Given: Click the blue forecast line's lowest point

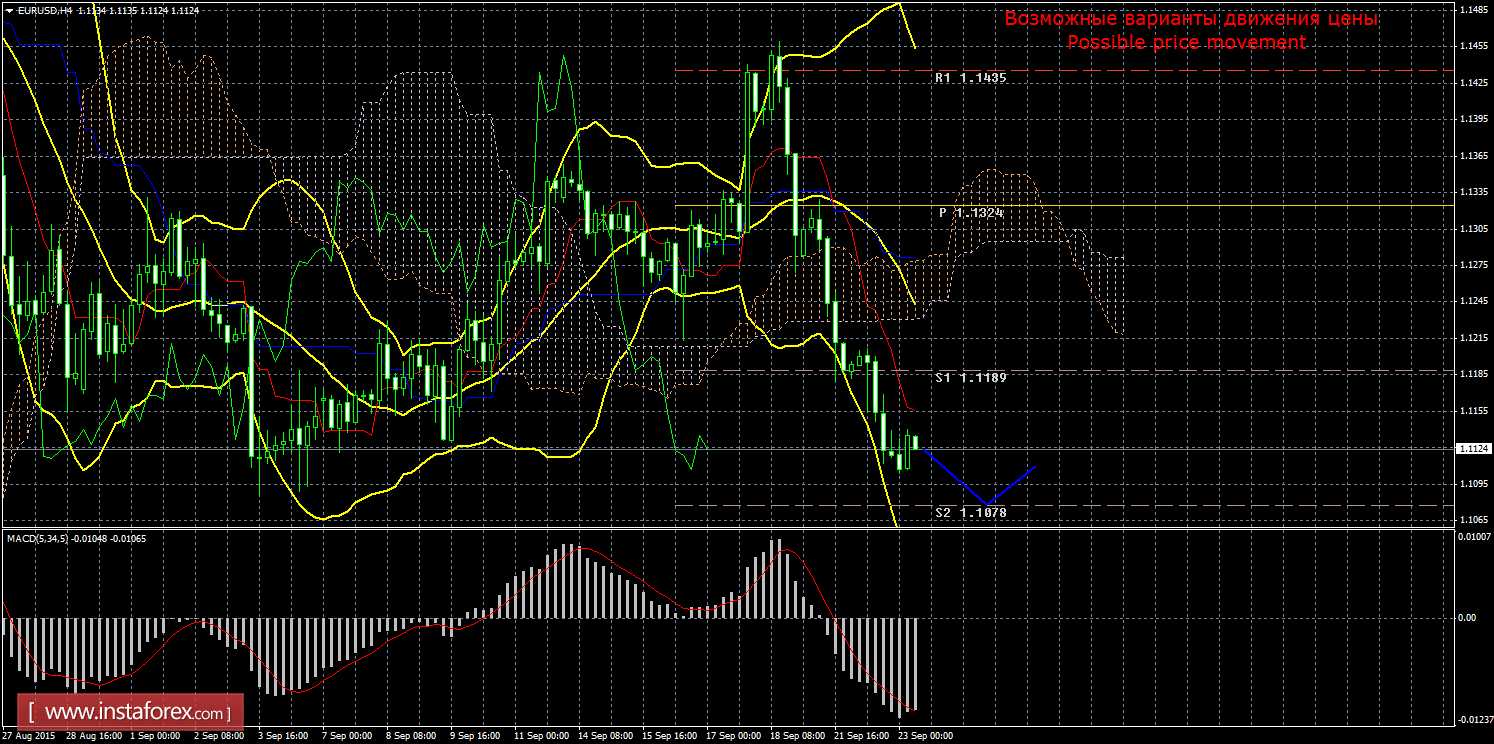Looking at the screenshot, I should (x=986, y=504).
